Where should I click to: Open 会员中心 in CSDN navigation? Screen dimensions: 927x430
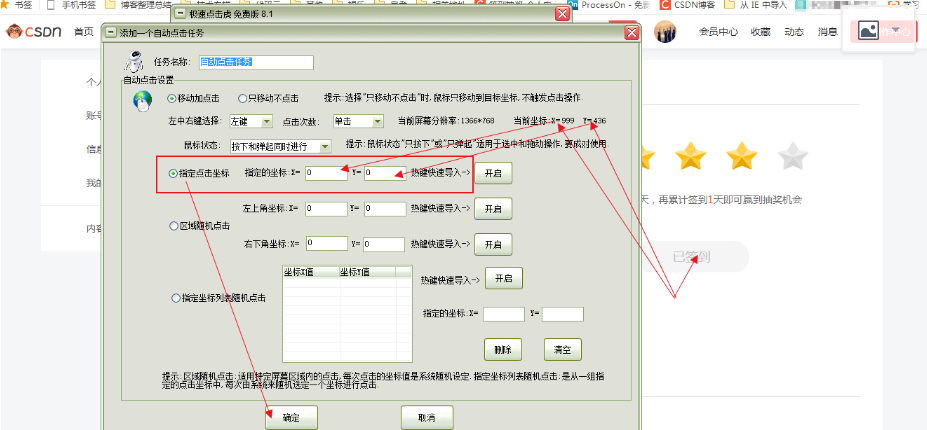click(x=718, y=32)
